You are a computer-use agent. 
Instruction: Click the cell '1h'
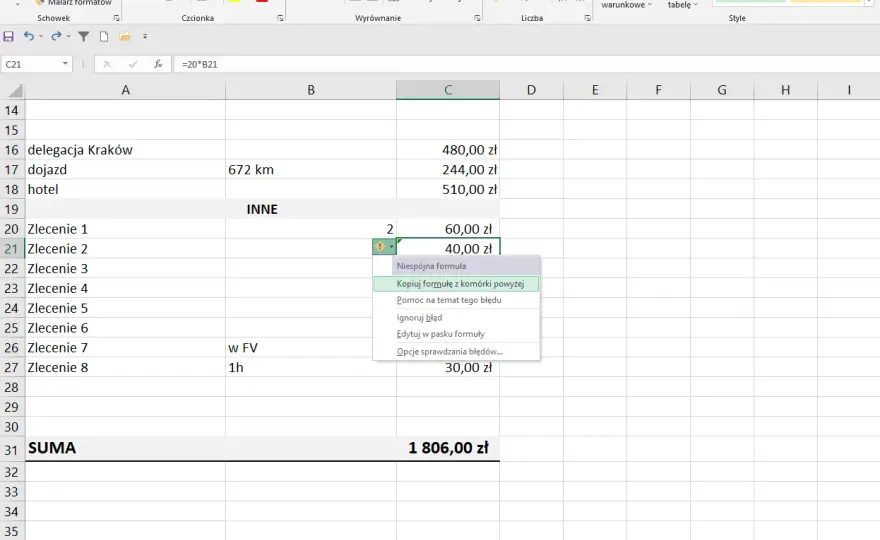point(311,367)
